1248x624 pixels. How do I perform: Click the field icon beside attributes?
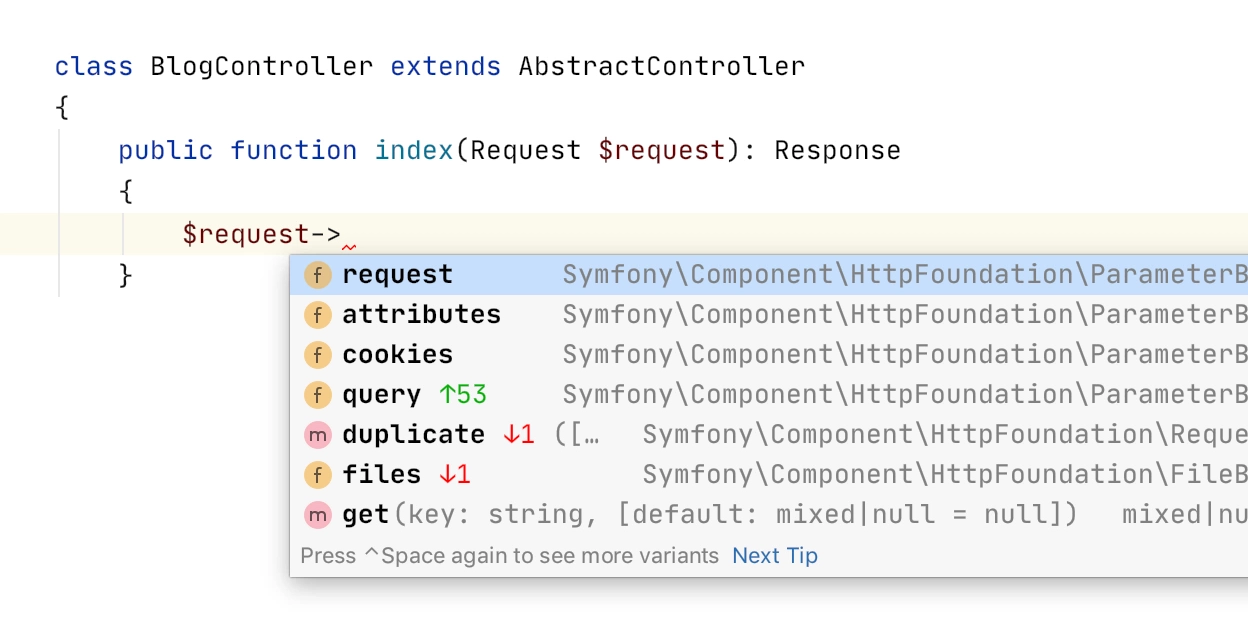pos(317,315)
